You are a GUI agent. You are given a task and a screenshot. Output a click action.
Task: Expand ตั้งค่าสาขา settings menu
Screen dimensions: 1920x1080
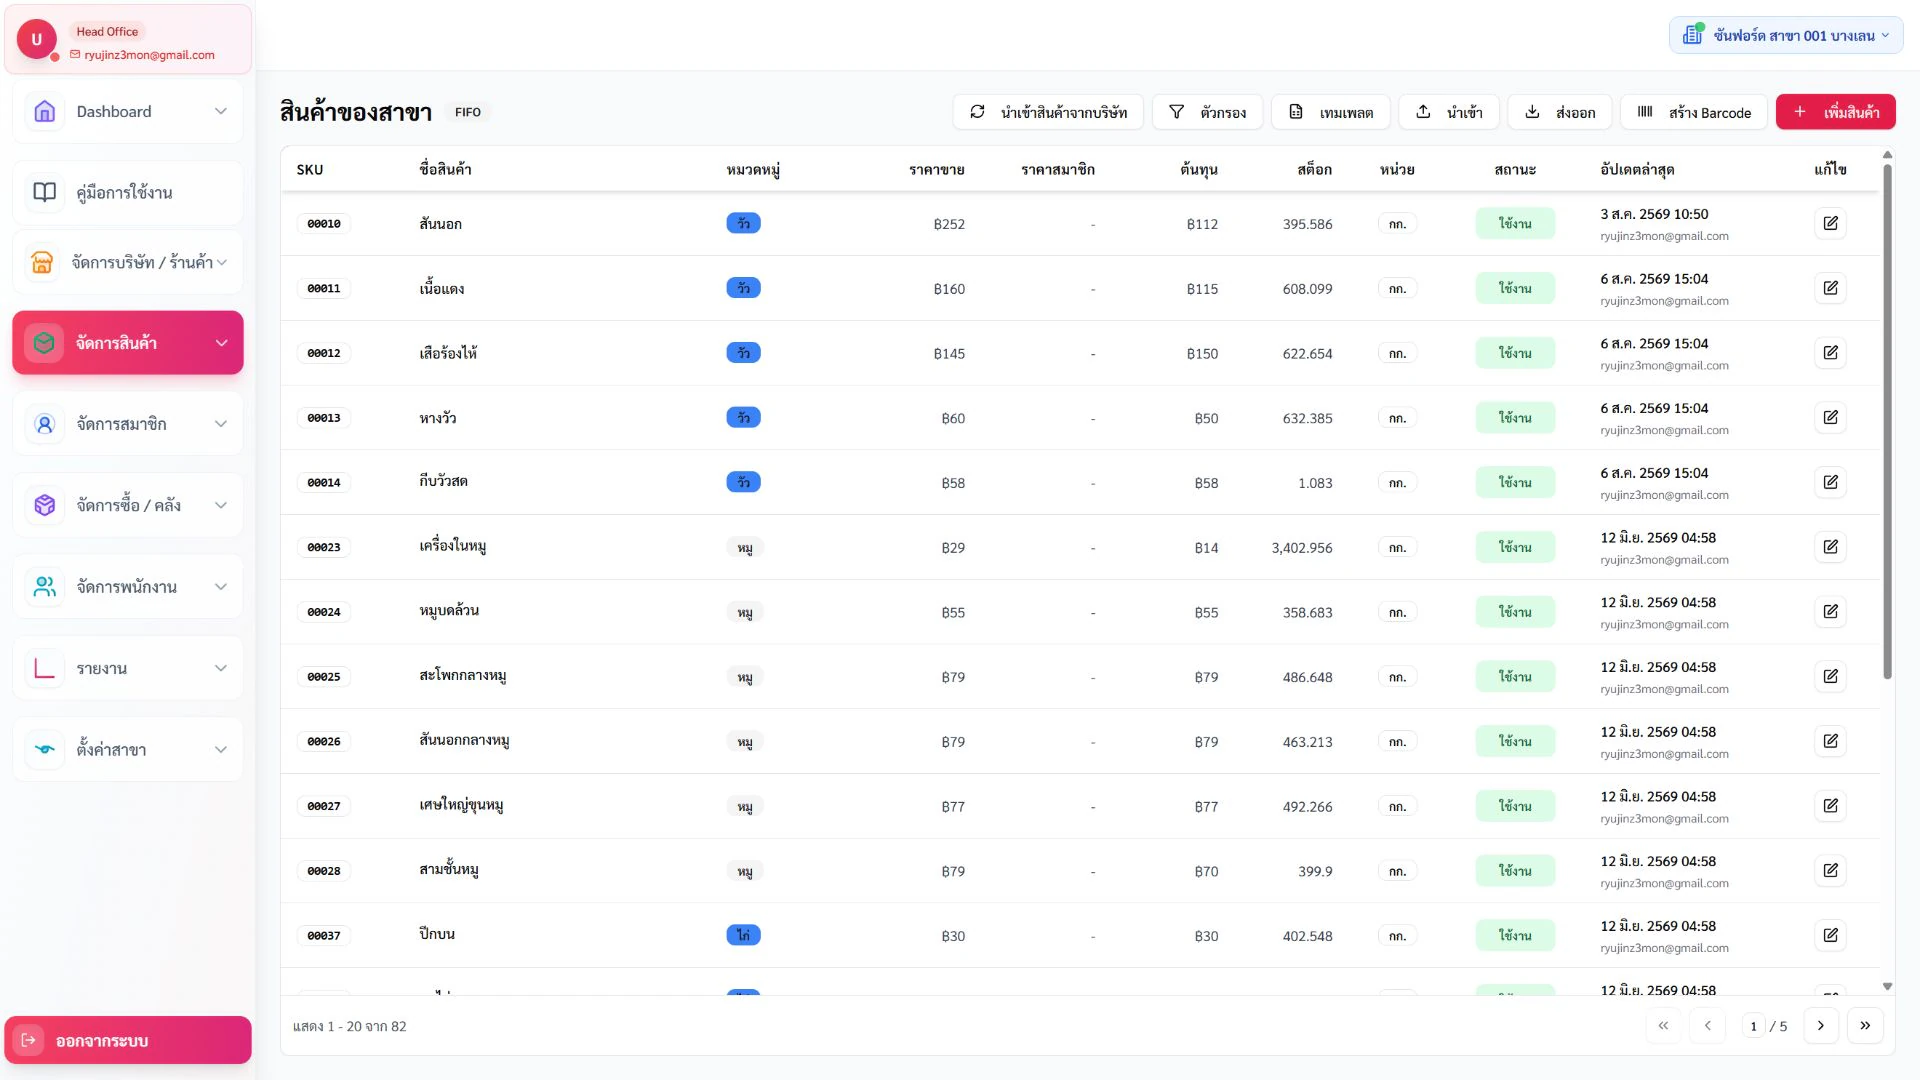pos(128,749)
